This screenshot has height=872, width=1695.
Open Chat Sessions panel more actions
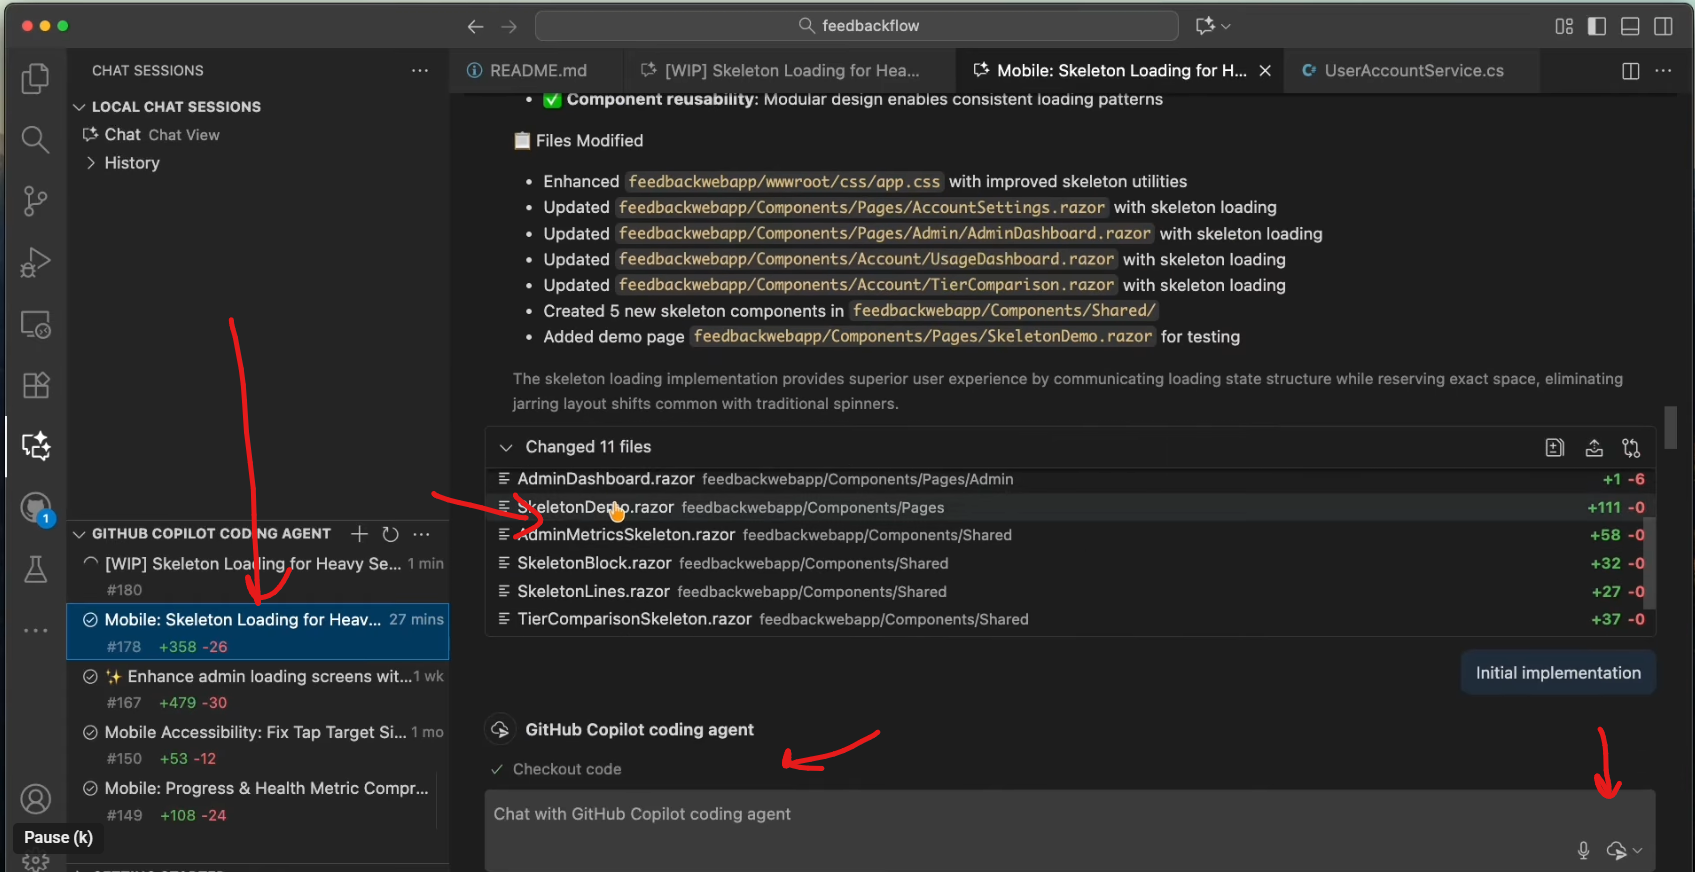pyautogui.click(x=420, y=70)
